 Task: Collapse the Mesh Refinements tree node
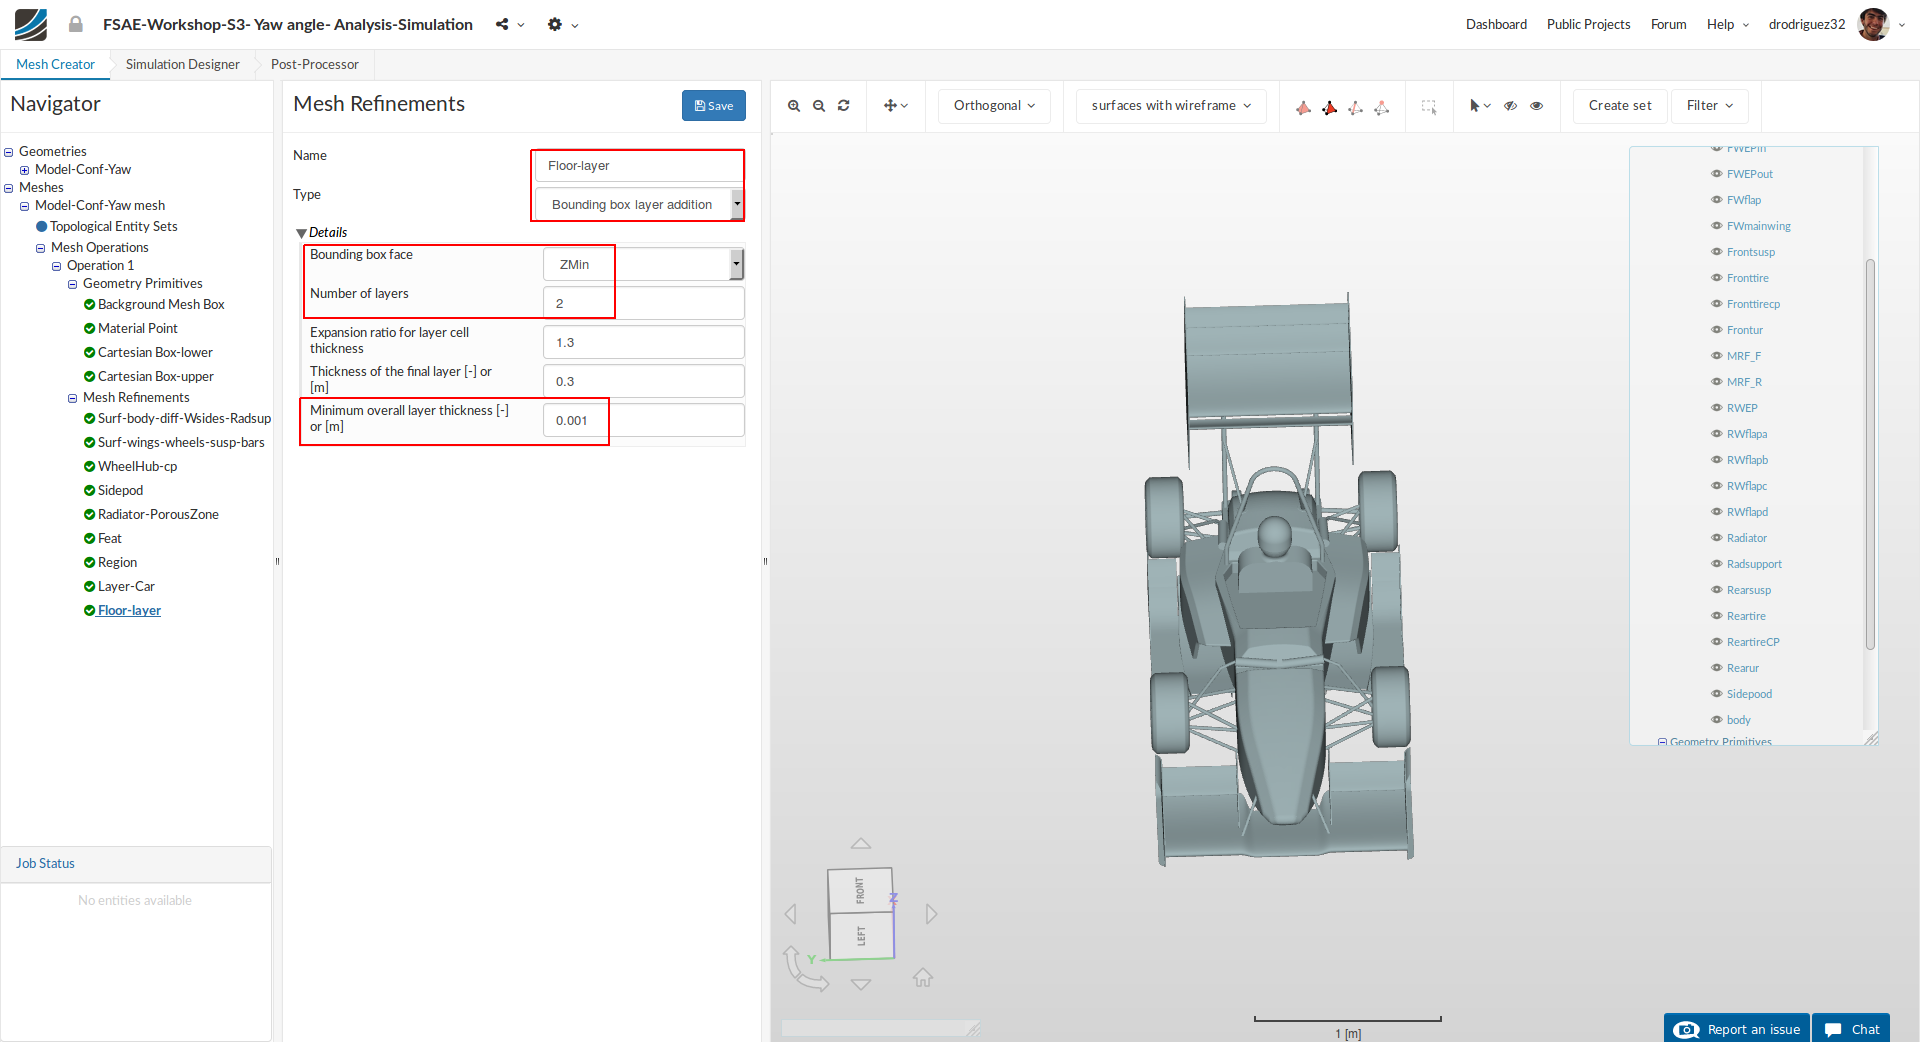pyautogui.click(x=72, y=398)
